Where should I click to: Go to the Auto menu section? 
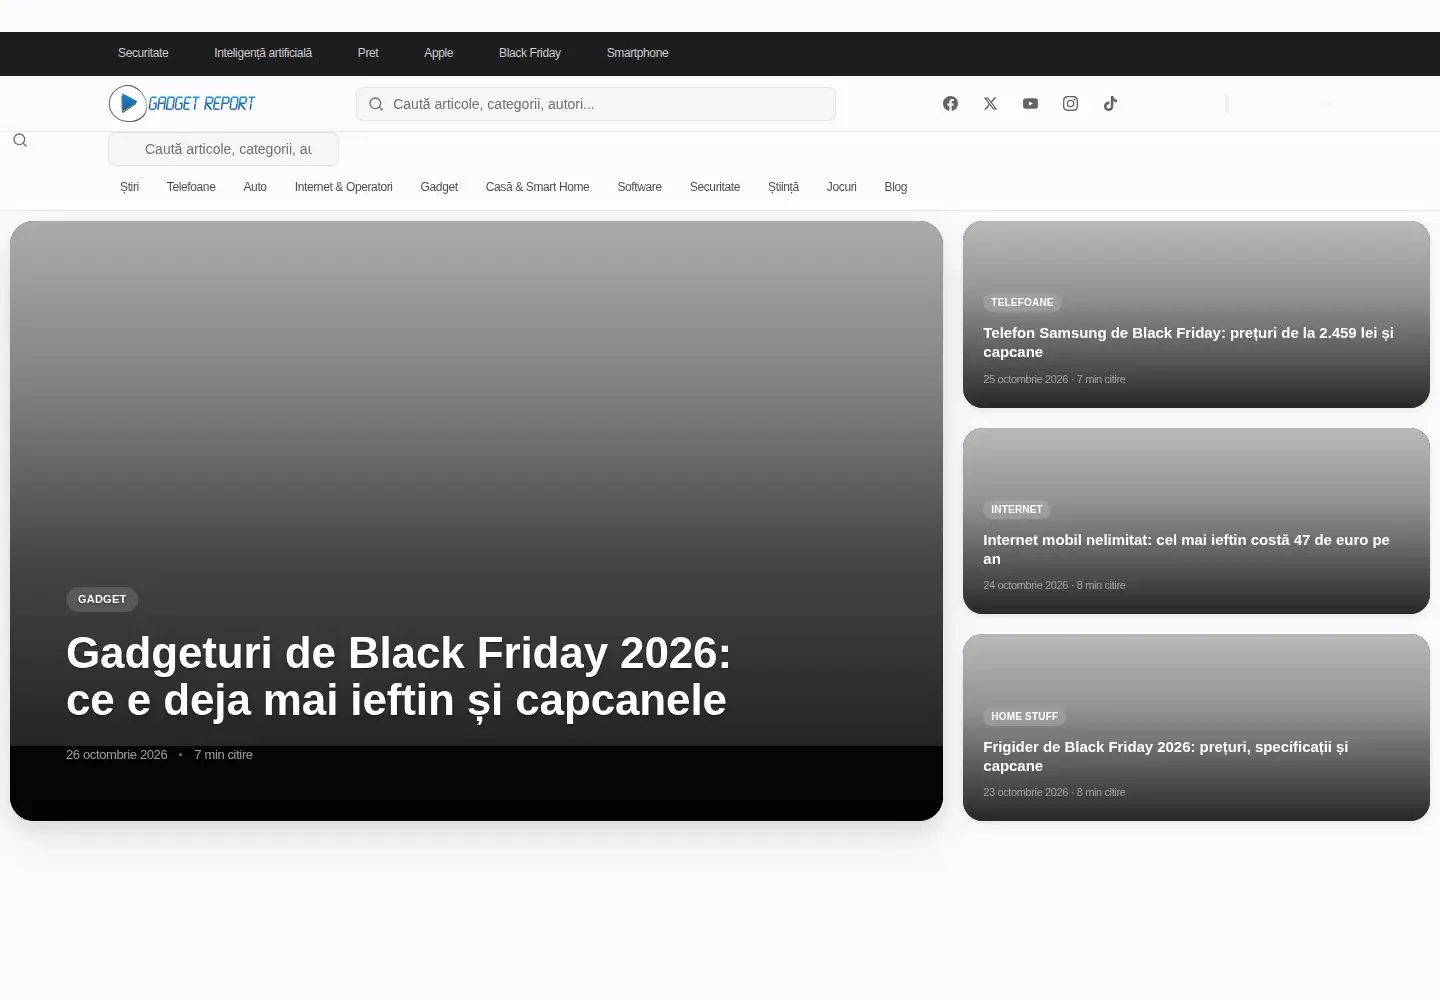(255, 187)
